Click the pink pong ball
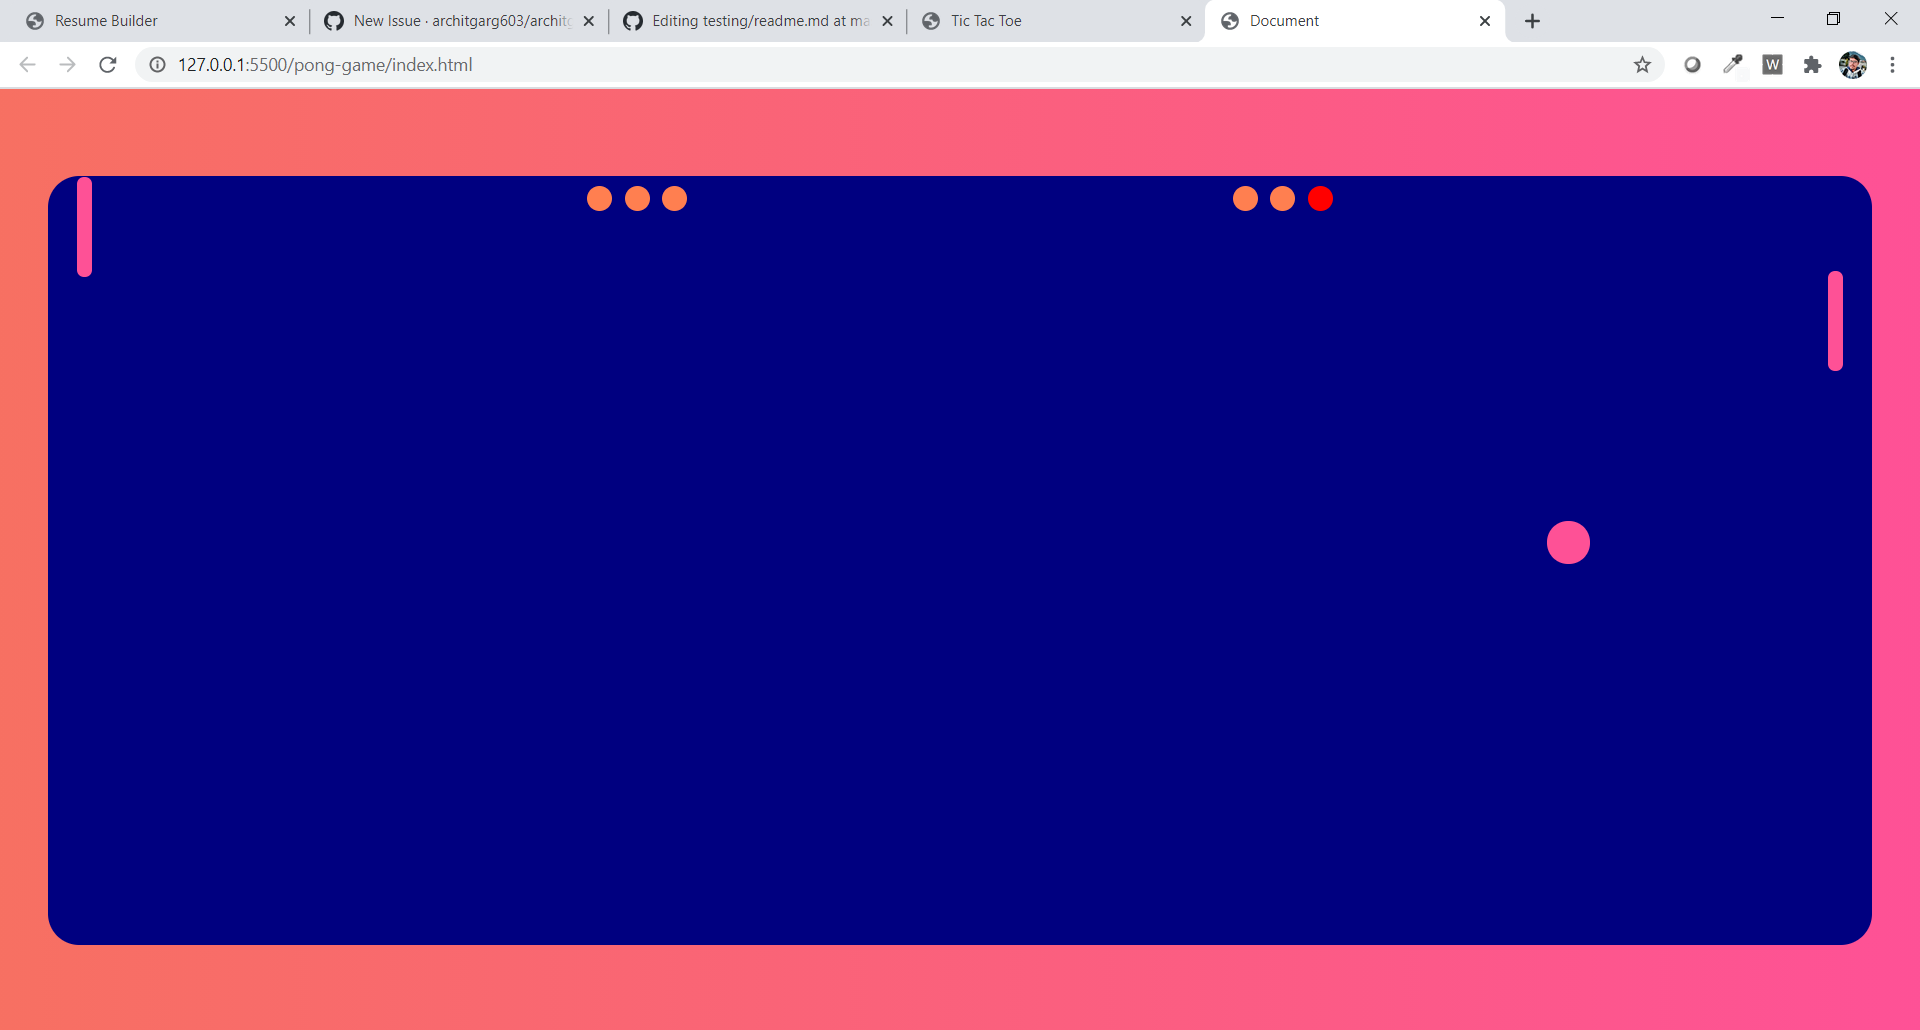 (x=1567, y=542)
